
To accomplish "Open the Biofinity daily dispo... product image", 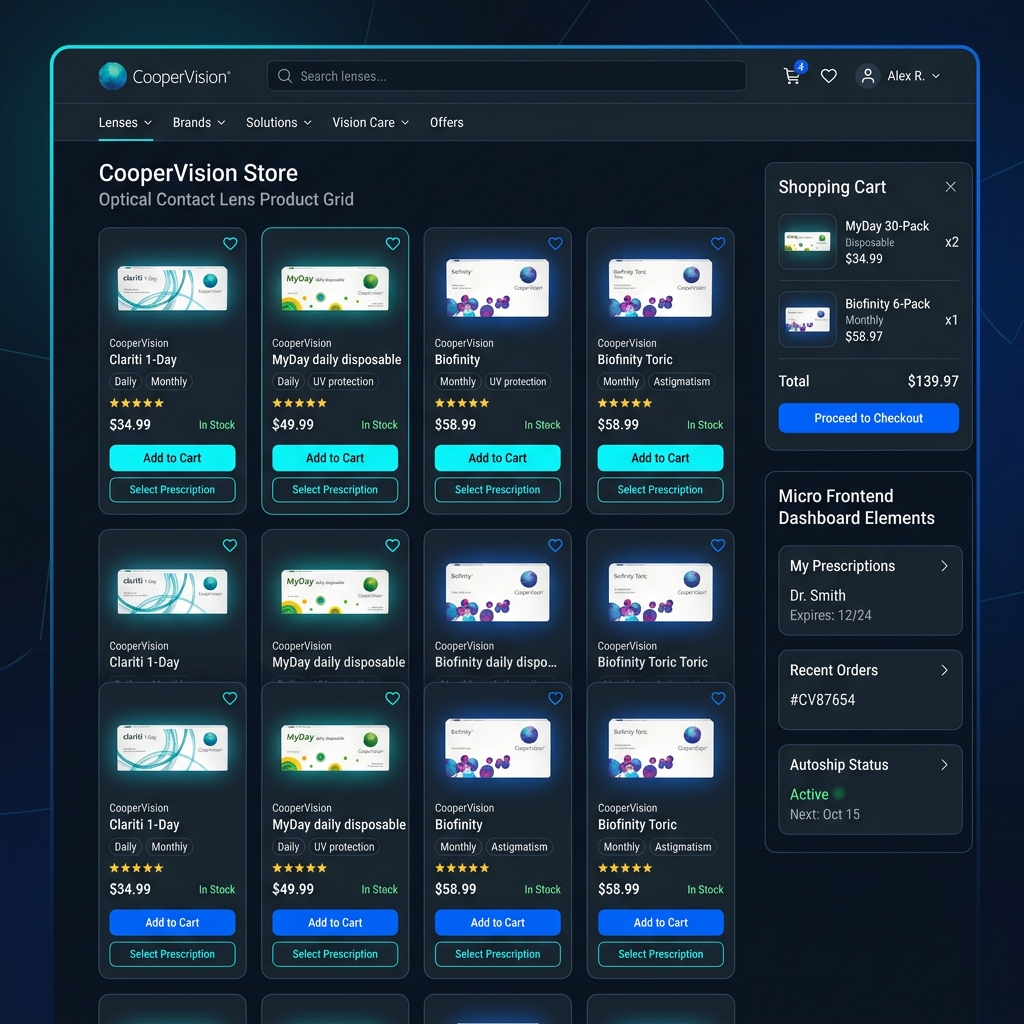I will pos(498,592).
